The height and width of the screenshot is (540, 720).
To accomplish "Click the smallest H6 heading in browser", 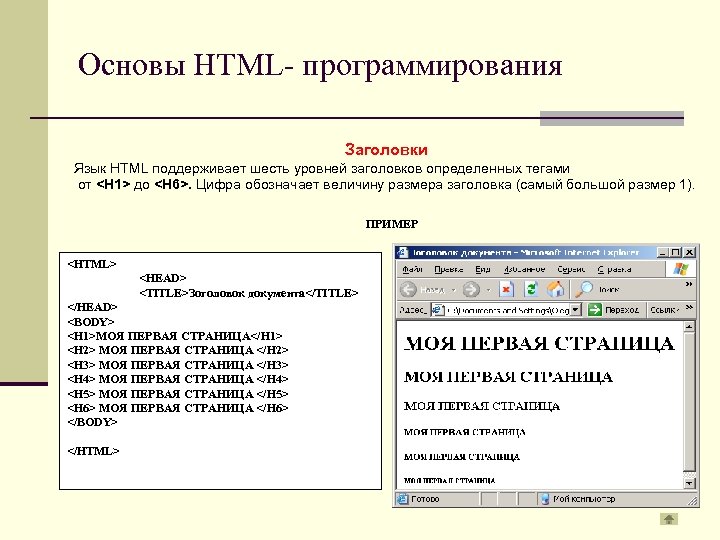I will (450, 481).
